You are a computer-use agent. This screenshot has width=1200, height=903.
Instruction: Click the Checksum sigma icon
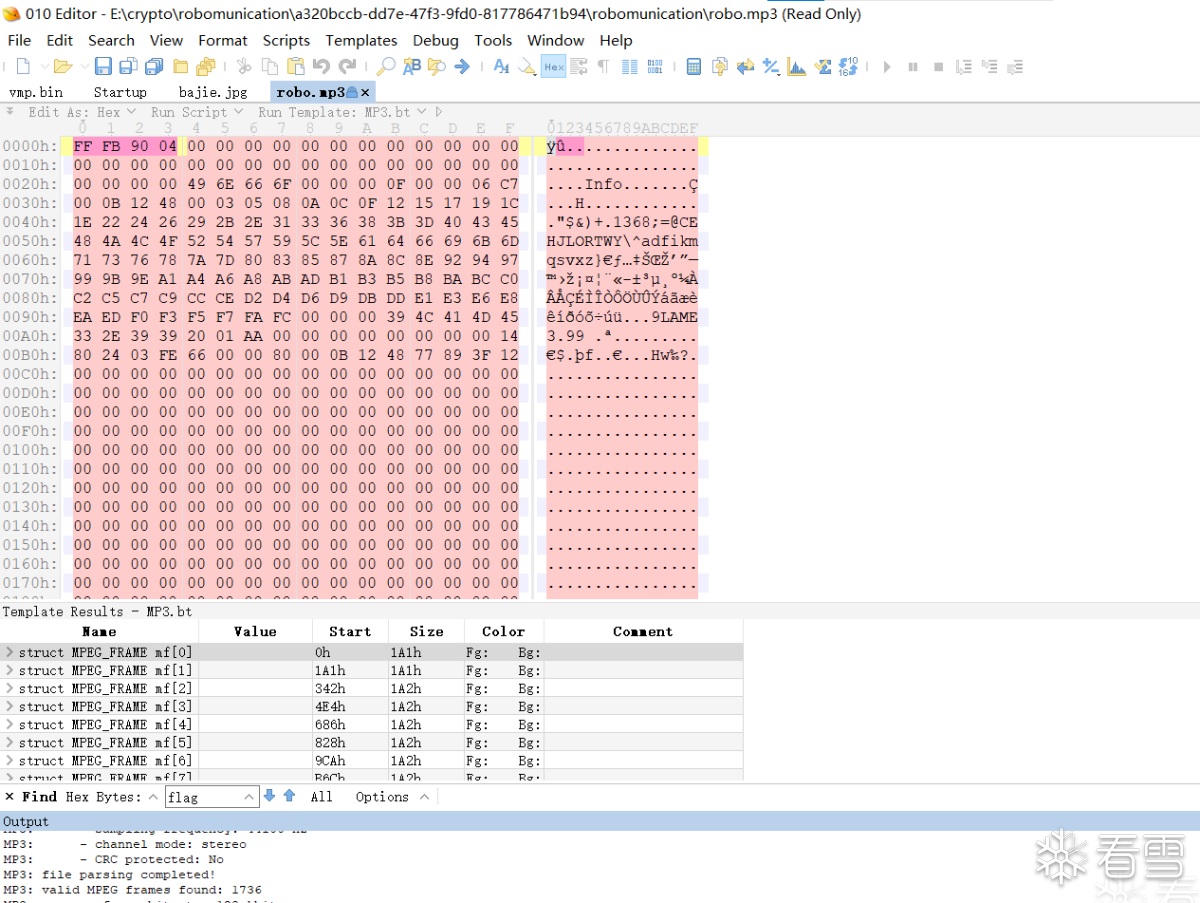(x=823, y=67)
